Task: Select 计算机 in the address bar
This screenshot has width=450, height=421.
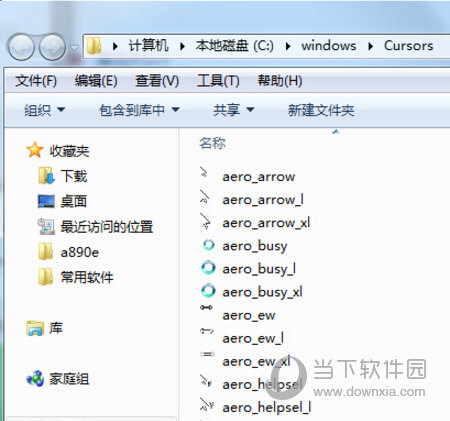Action: [148, 46]
